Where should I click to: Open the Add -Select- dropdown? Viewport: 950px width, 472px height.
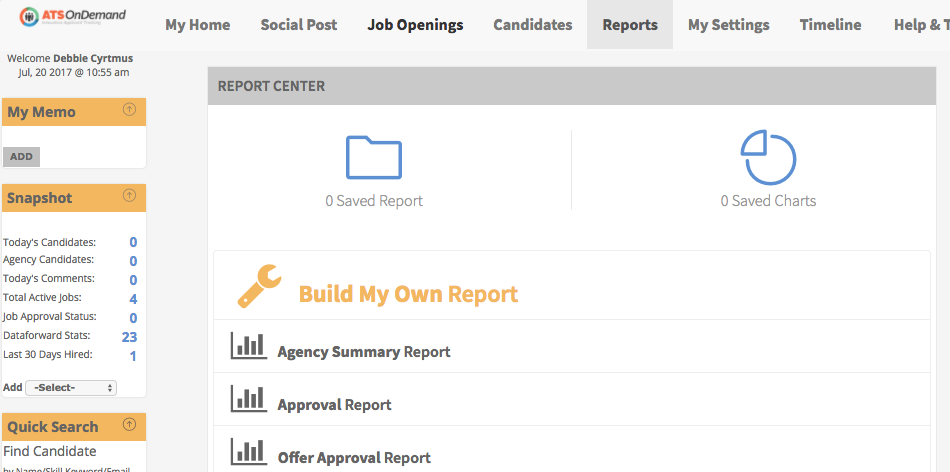[71, 387]
